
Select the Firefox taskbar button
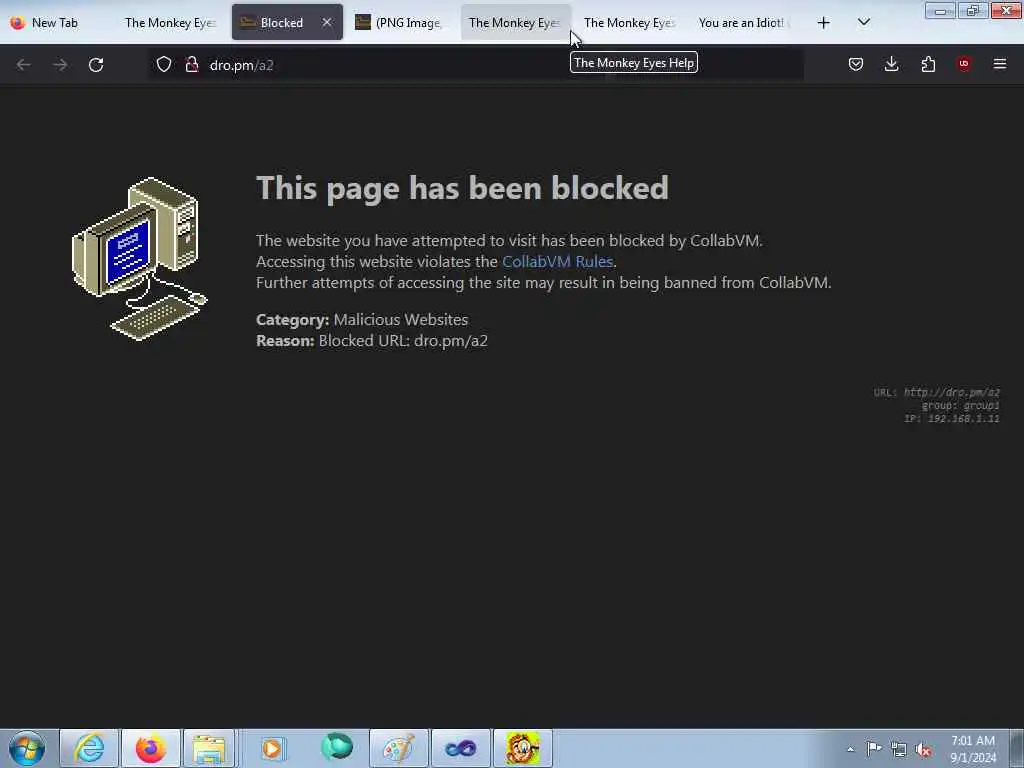(x=151, y=748)
